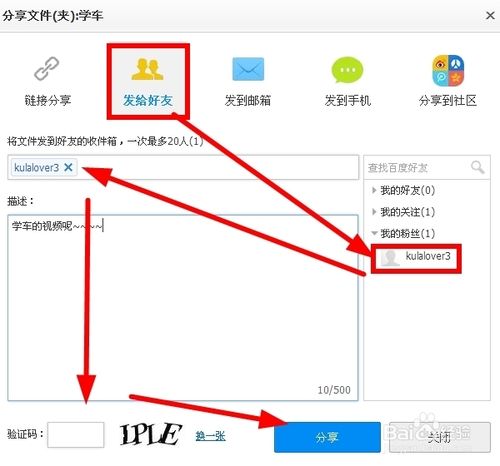This screenshot has width=500, height=466.
Task: Refresh captcha via 换一张 link
Action: point(210,435)
